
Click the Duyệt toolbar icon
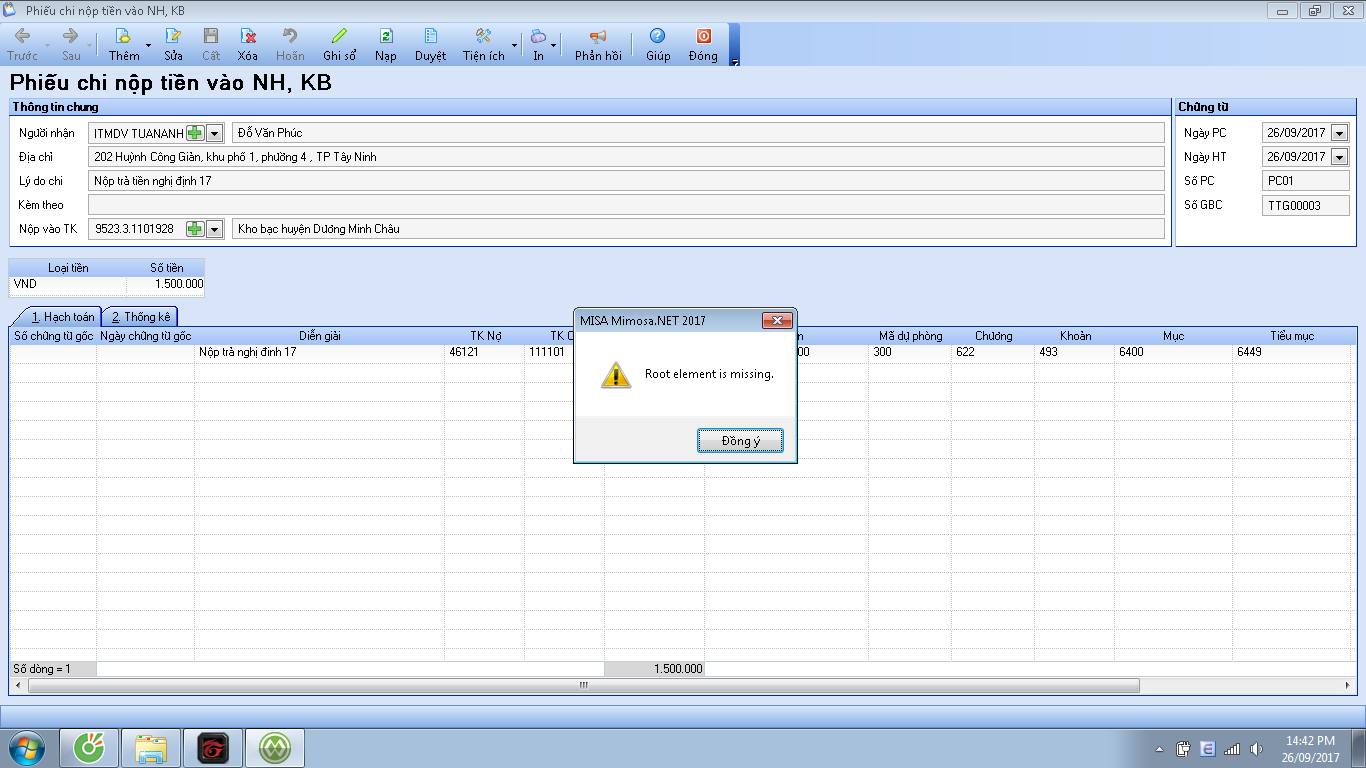(430, 36)
